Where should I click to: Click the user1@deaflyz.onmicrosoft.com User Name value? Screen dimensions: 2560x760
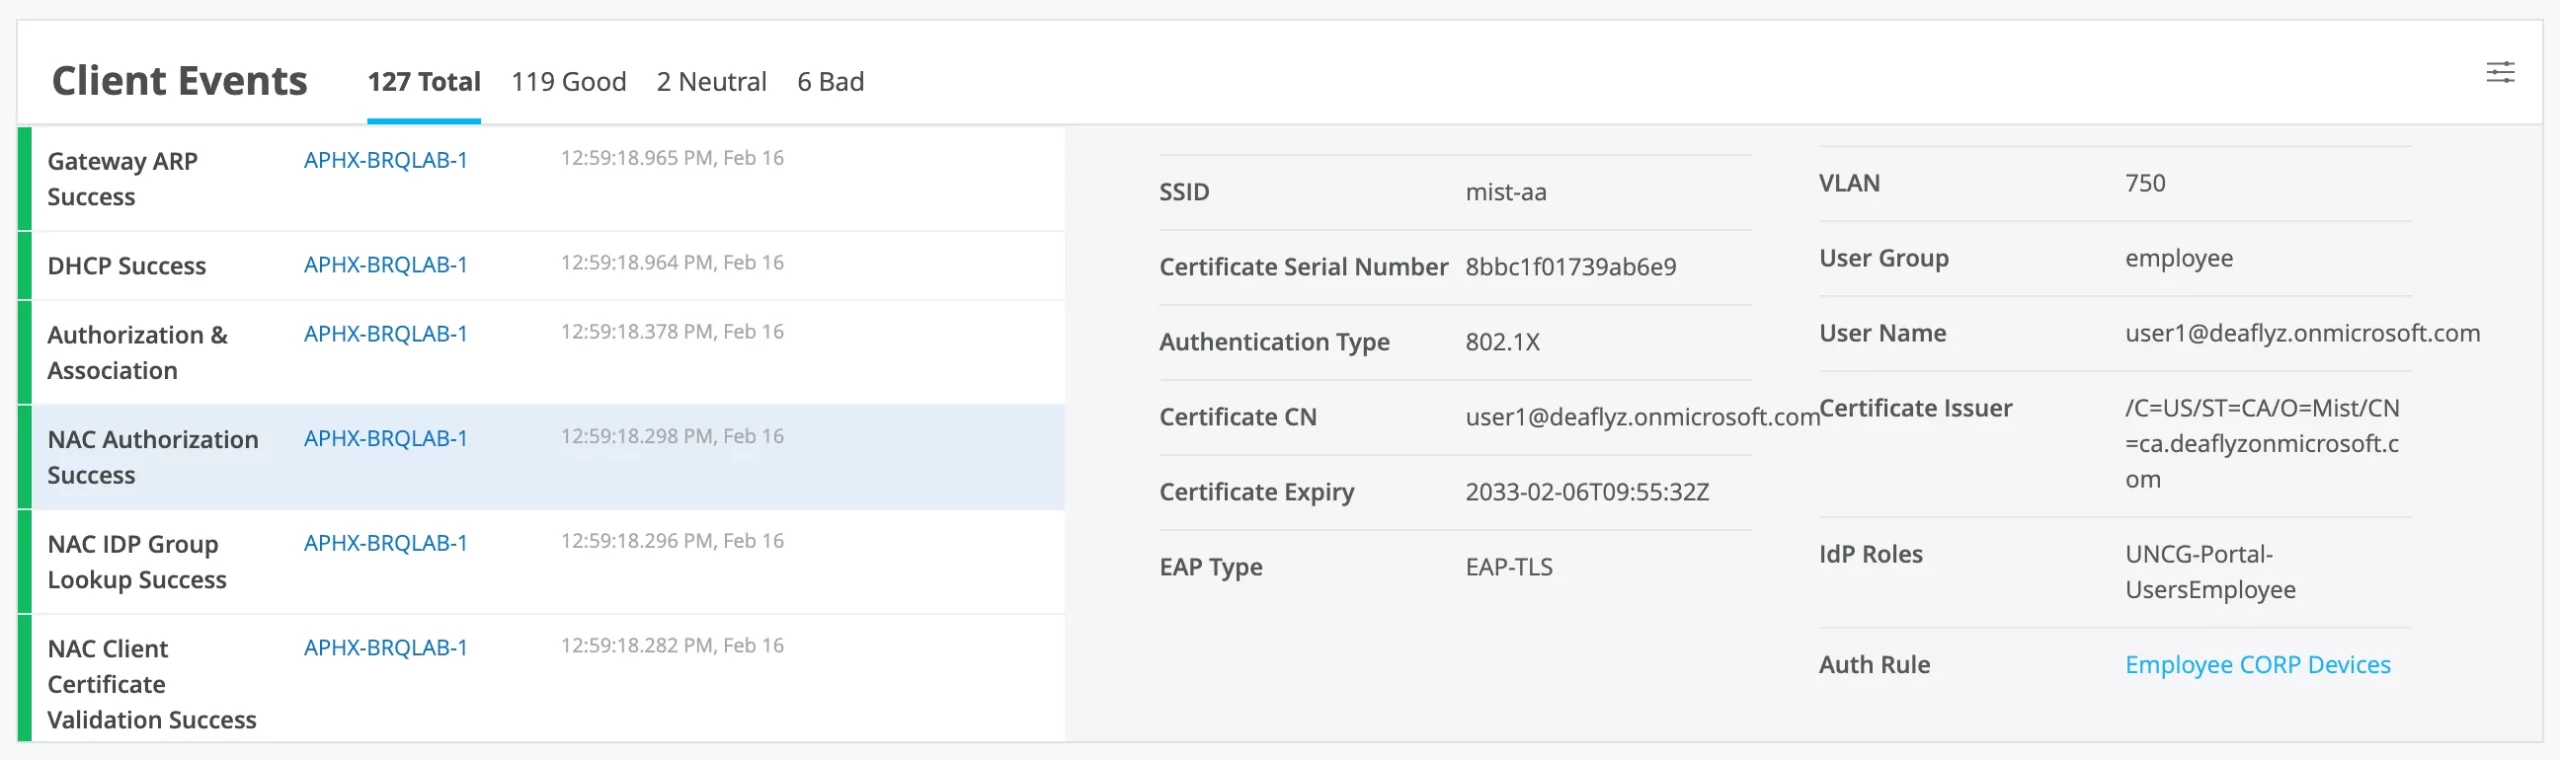(x=2302, y=333)
